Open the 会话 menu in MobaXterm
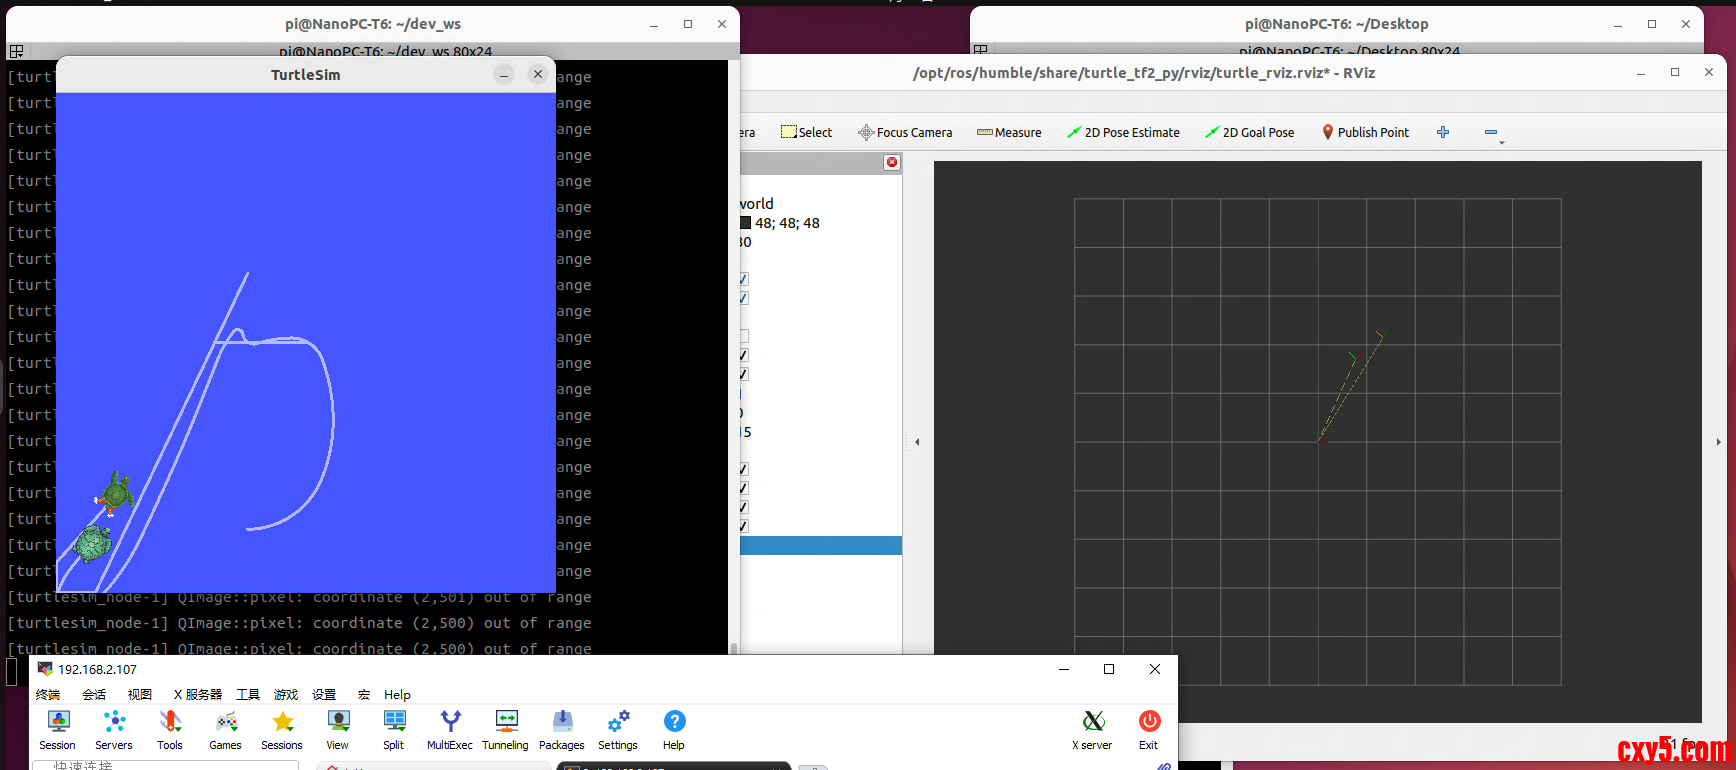The image size is (1736, 770). [94, 694]
